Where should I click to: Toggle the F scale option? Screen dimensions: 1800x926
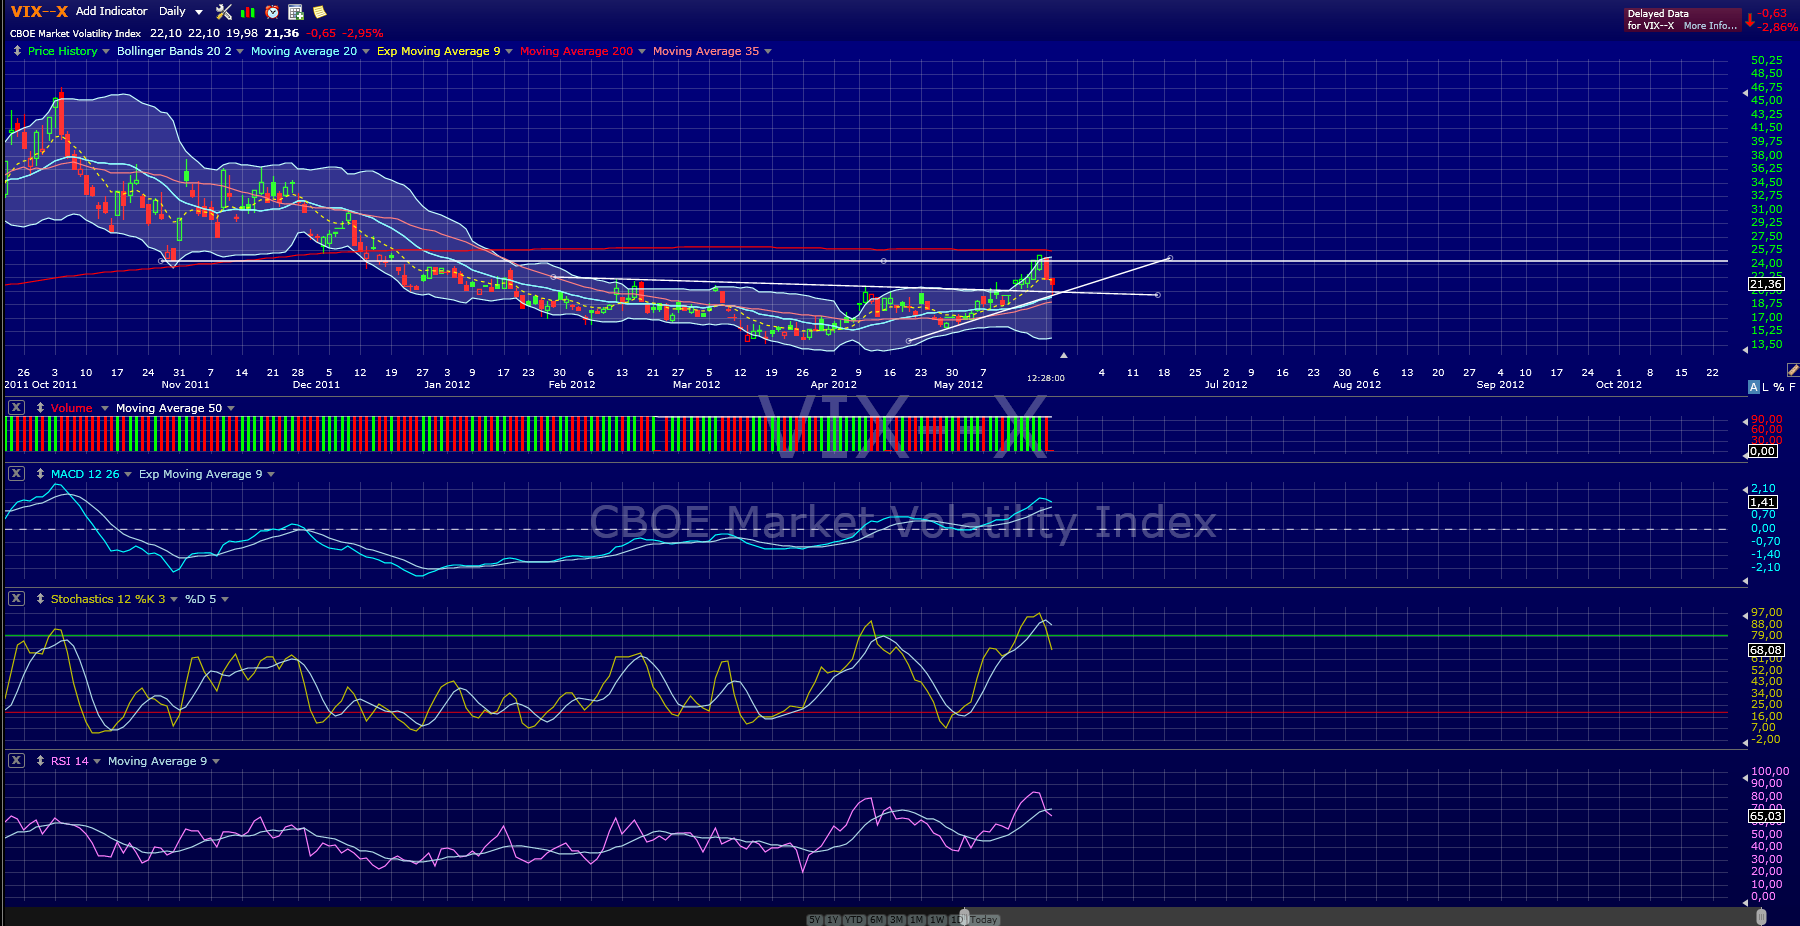1792,387
